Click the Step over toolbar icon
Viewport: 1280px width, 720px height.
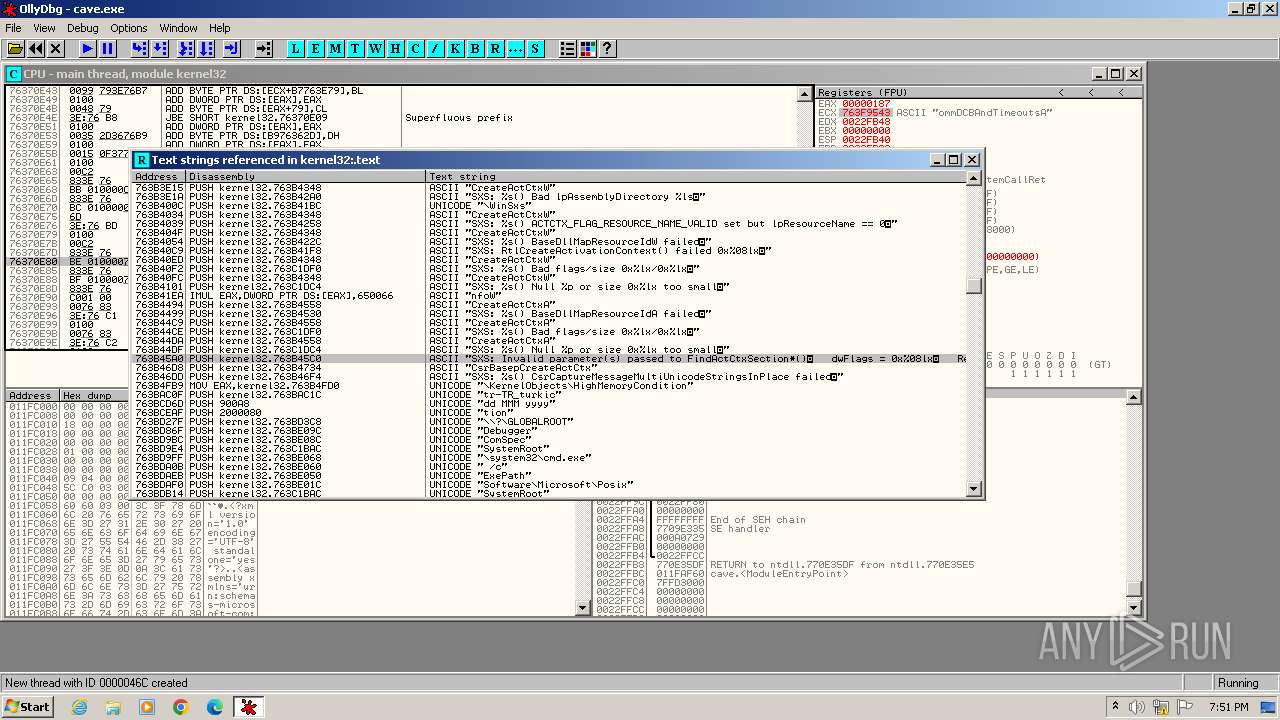pos(160,48)
